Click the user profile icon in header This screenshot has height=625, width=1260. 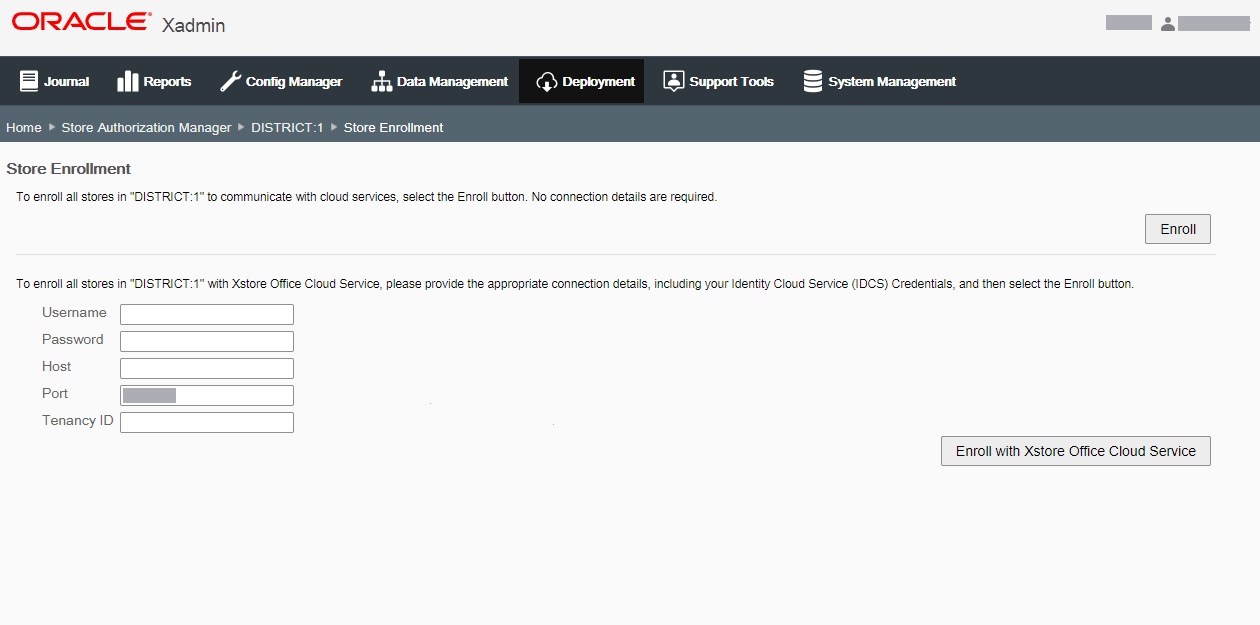[1168, 23]
